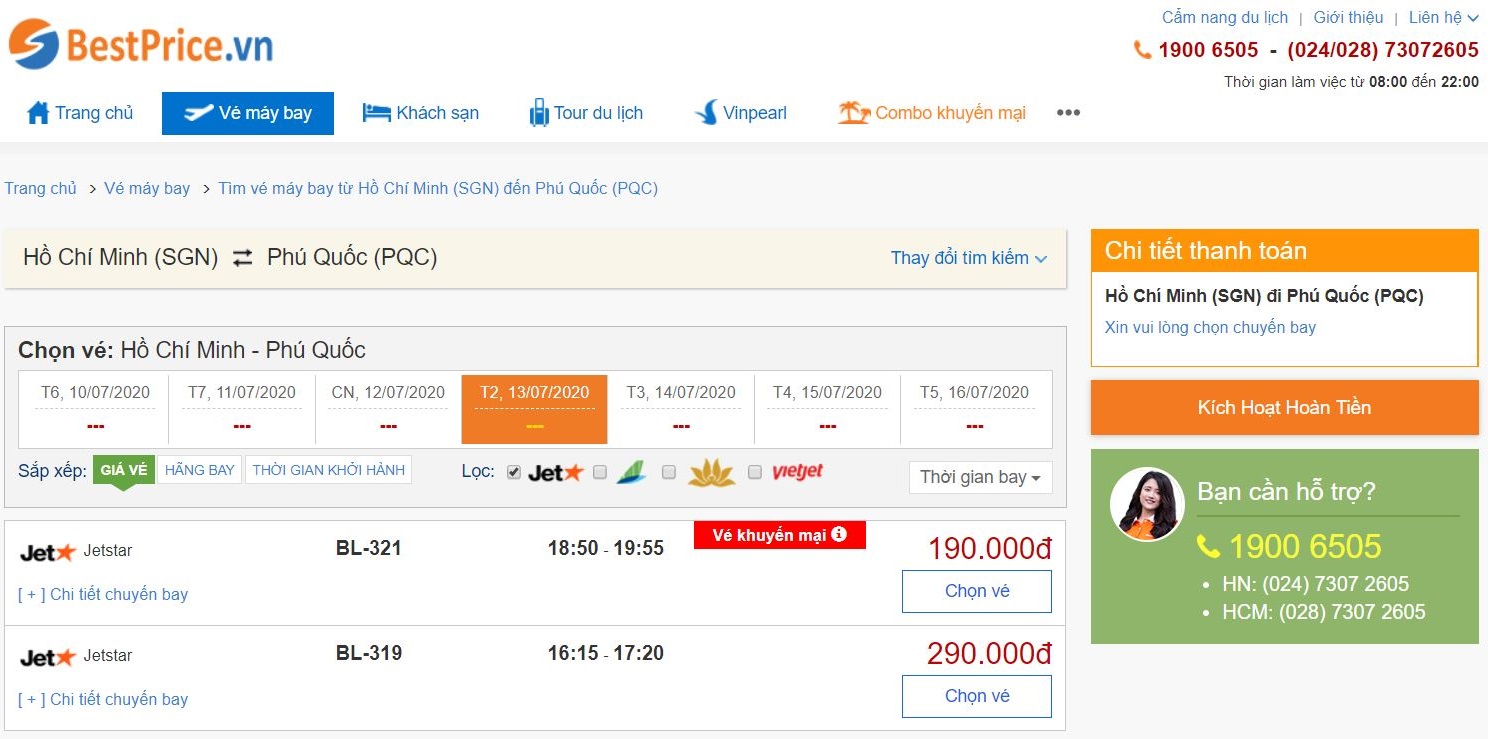Click Chọn vé for the 190.000đ flight
Screen dimensions: 1488x739
977,591
